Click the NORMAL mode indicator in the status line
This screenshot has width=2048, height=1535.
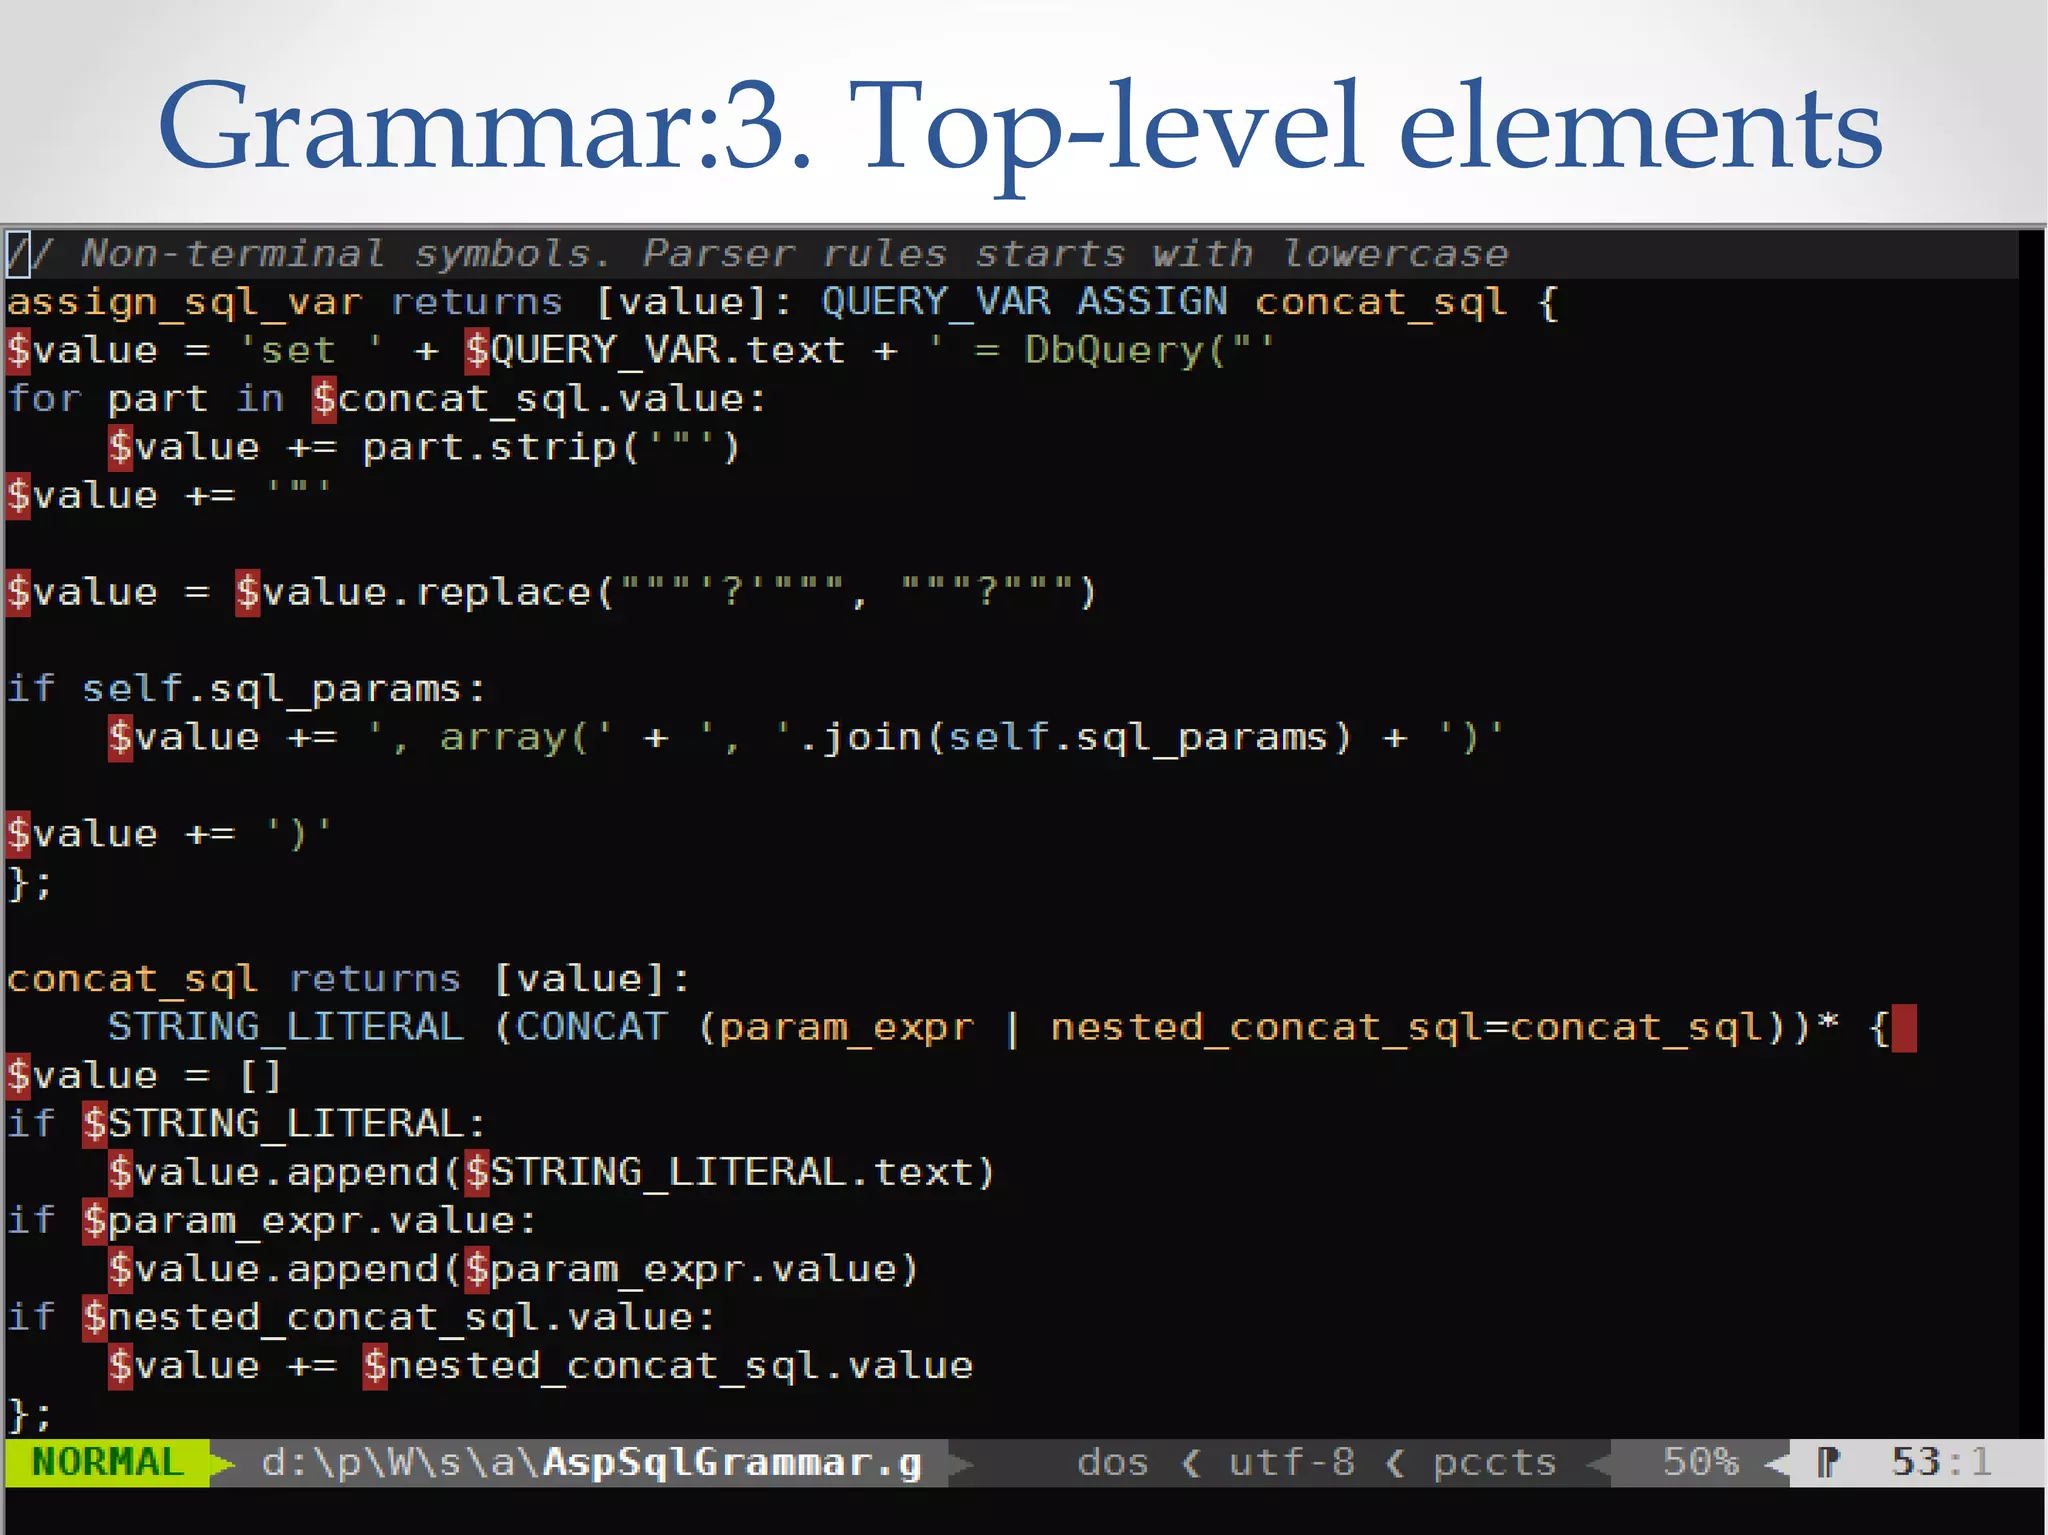[x=108, y=1462]
